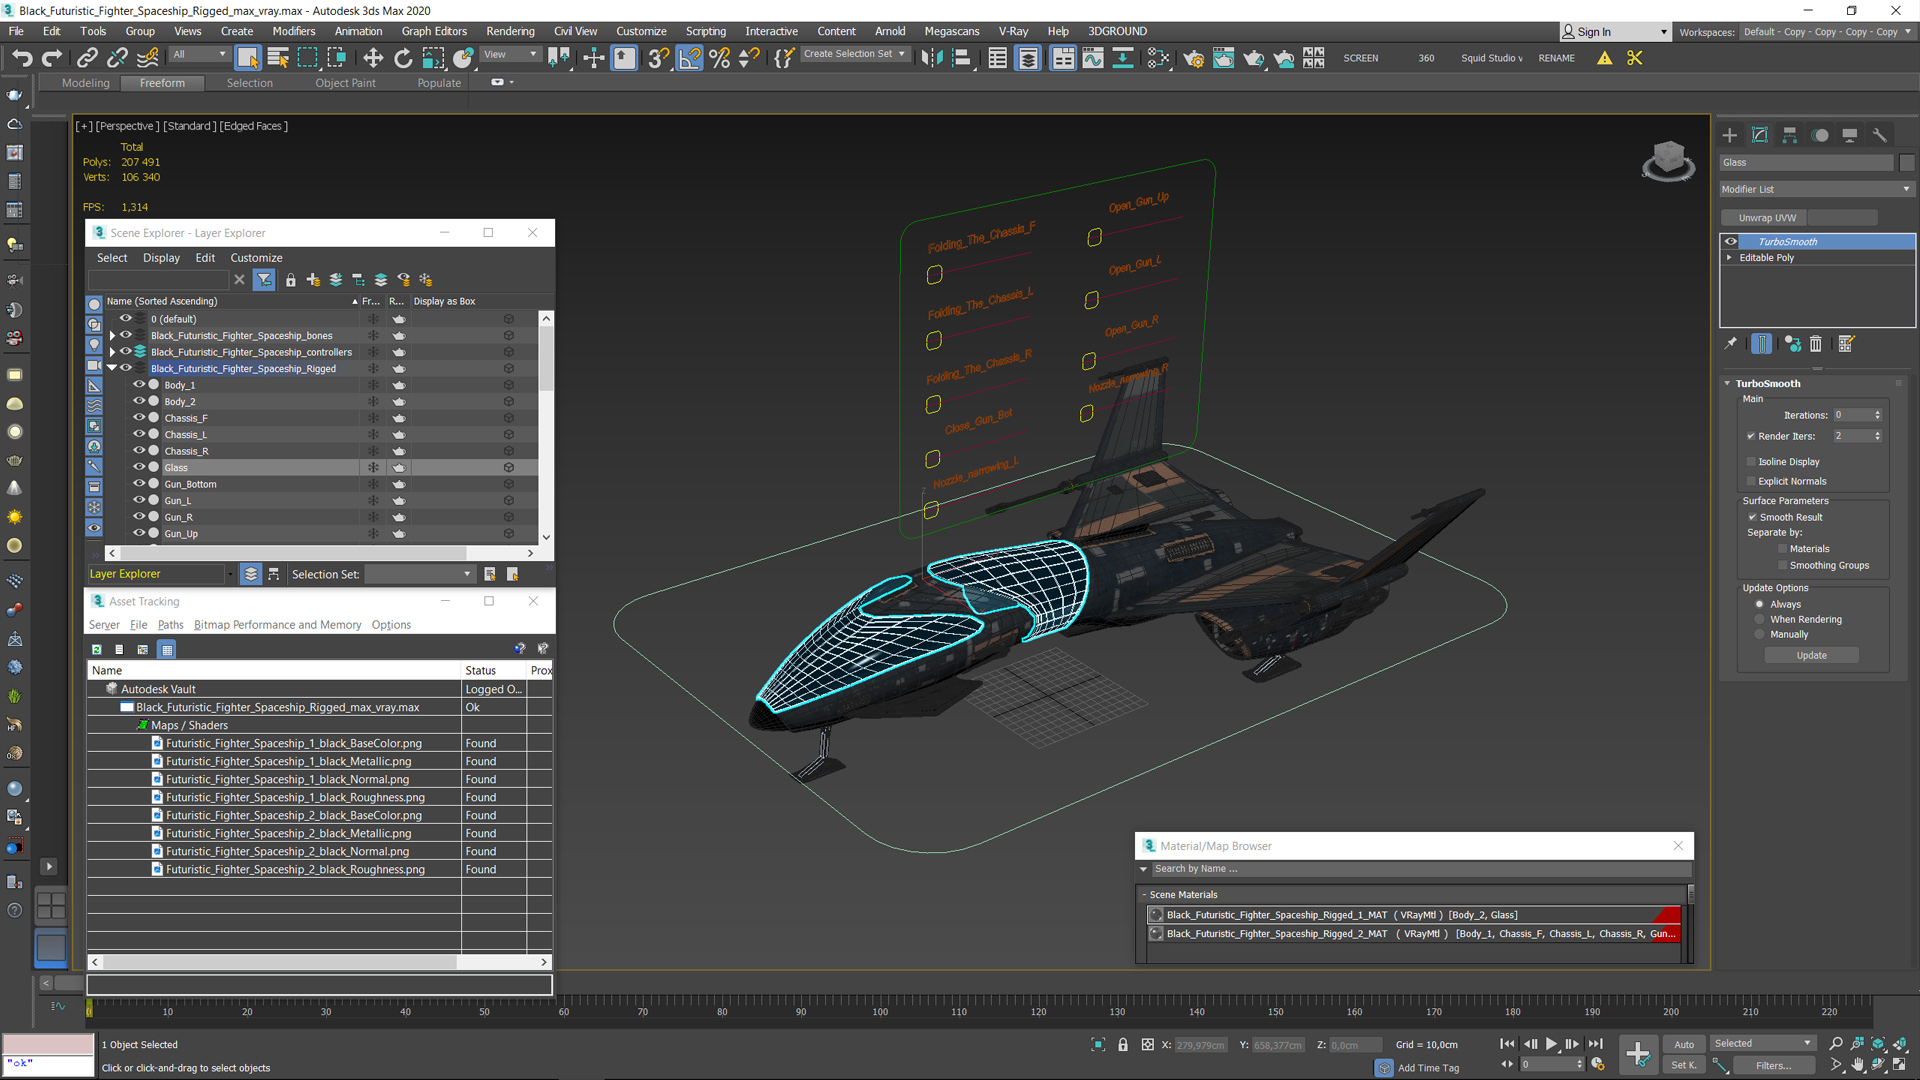Activate Select and Rotate tool
The image size is (1920, 1080).
403,58
